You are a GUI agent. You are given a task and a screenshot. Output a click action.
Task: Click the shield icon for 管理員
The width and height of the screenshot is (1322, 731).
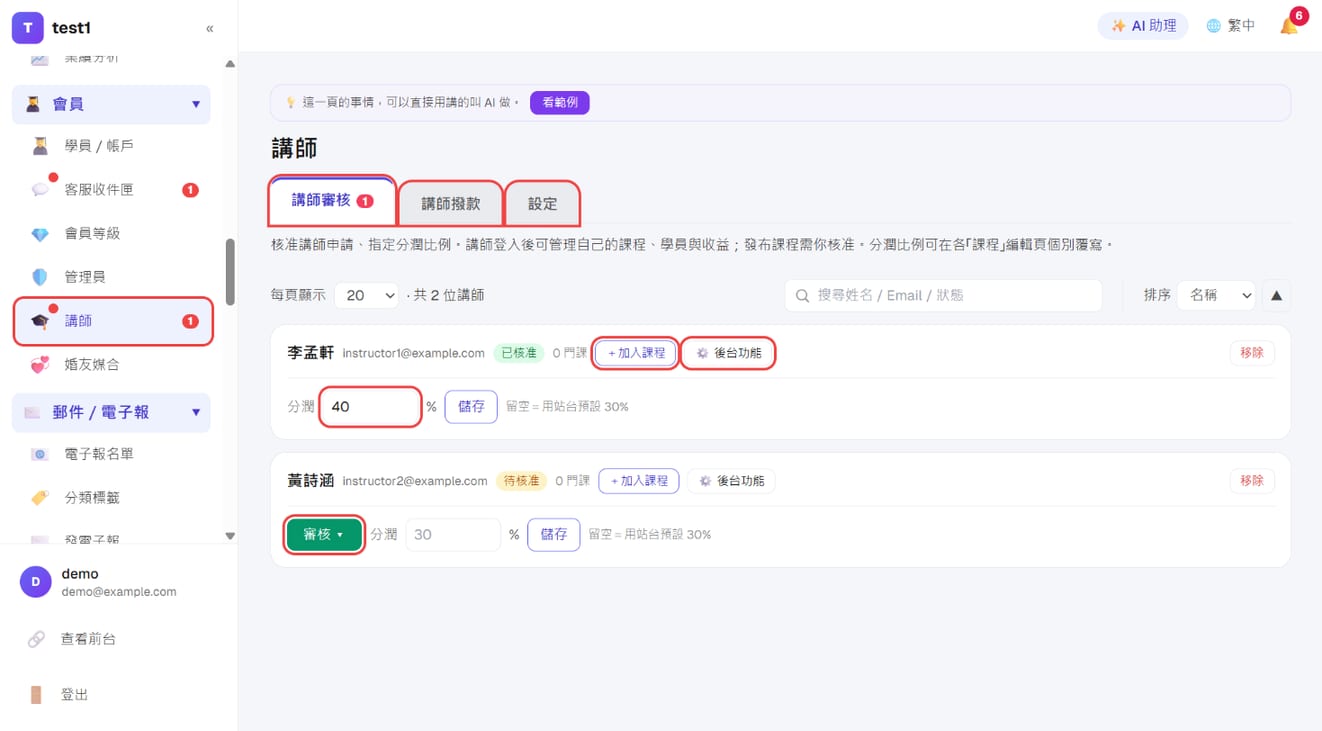pos(40,277)
